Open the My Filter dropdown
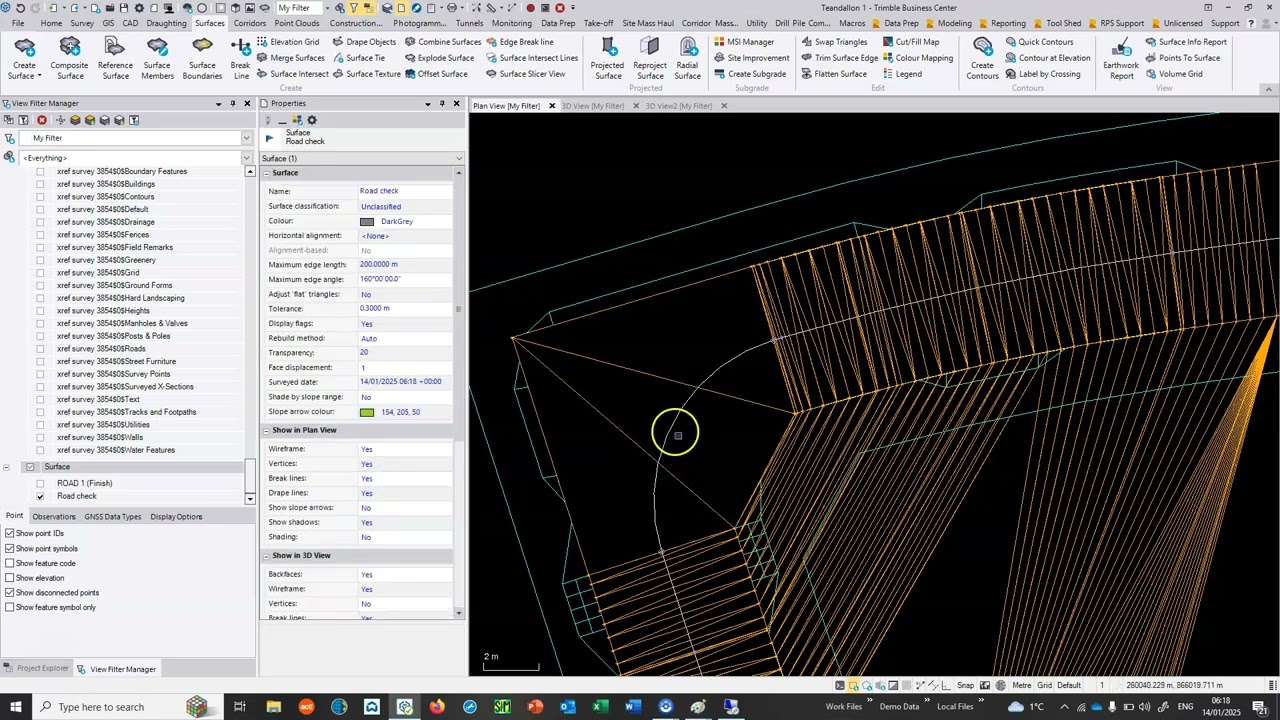The image size is (1280, 720). [246, 138]
